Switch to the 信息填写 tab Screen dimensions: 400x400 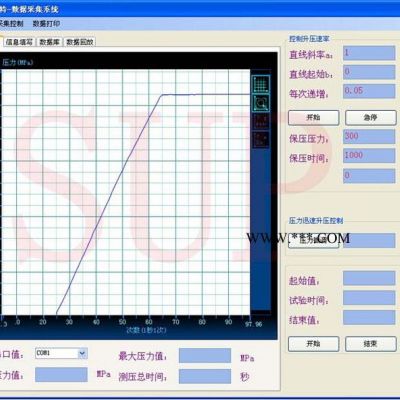tap(19, 42)
